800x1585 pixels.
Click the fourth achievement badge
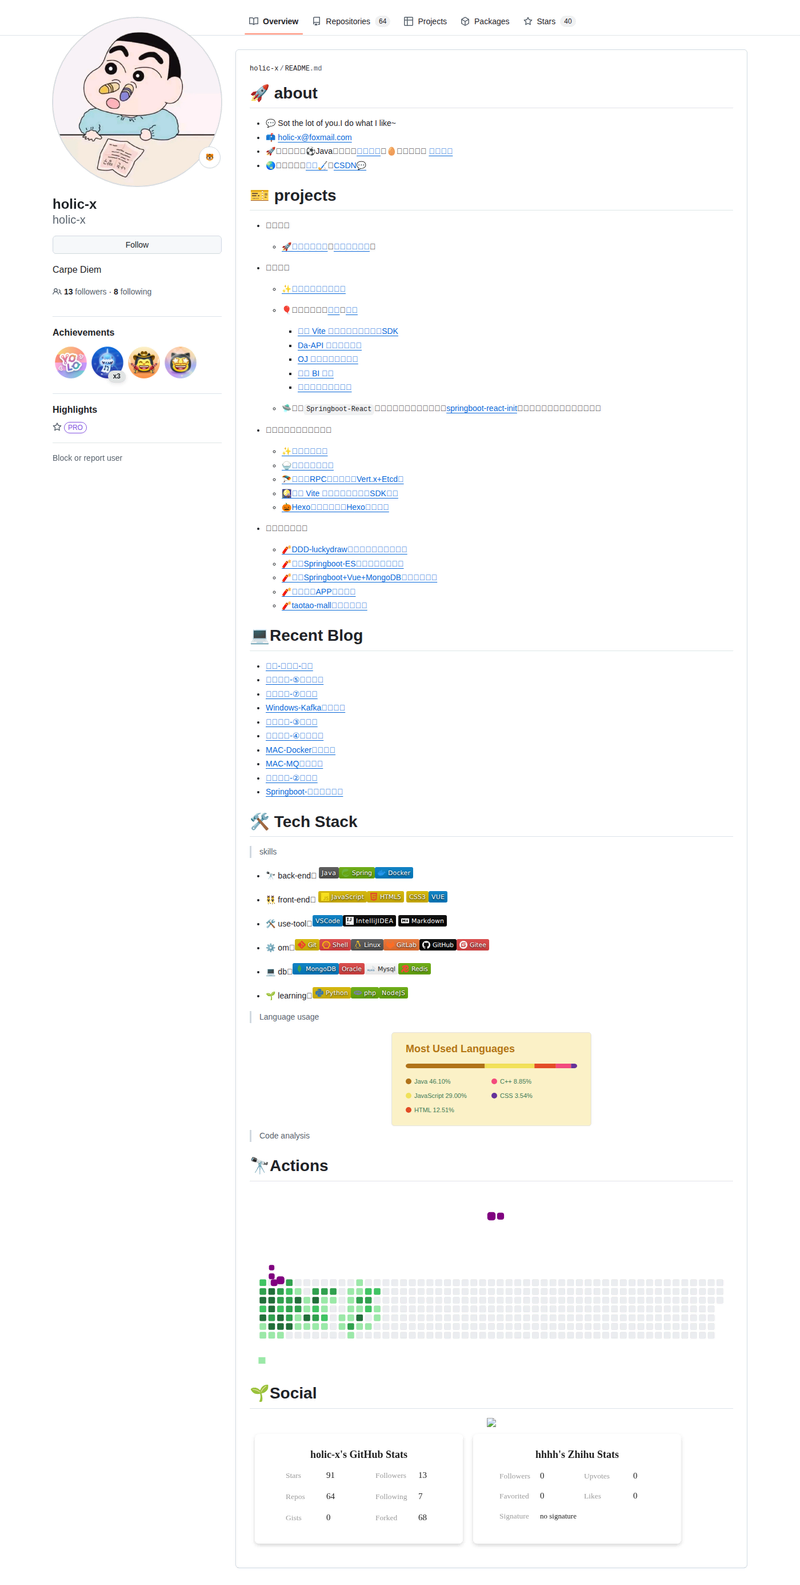point(180,362)
